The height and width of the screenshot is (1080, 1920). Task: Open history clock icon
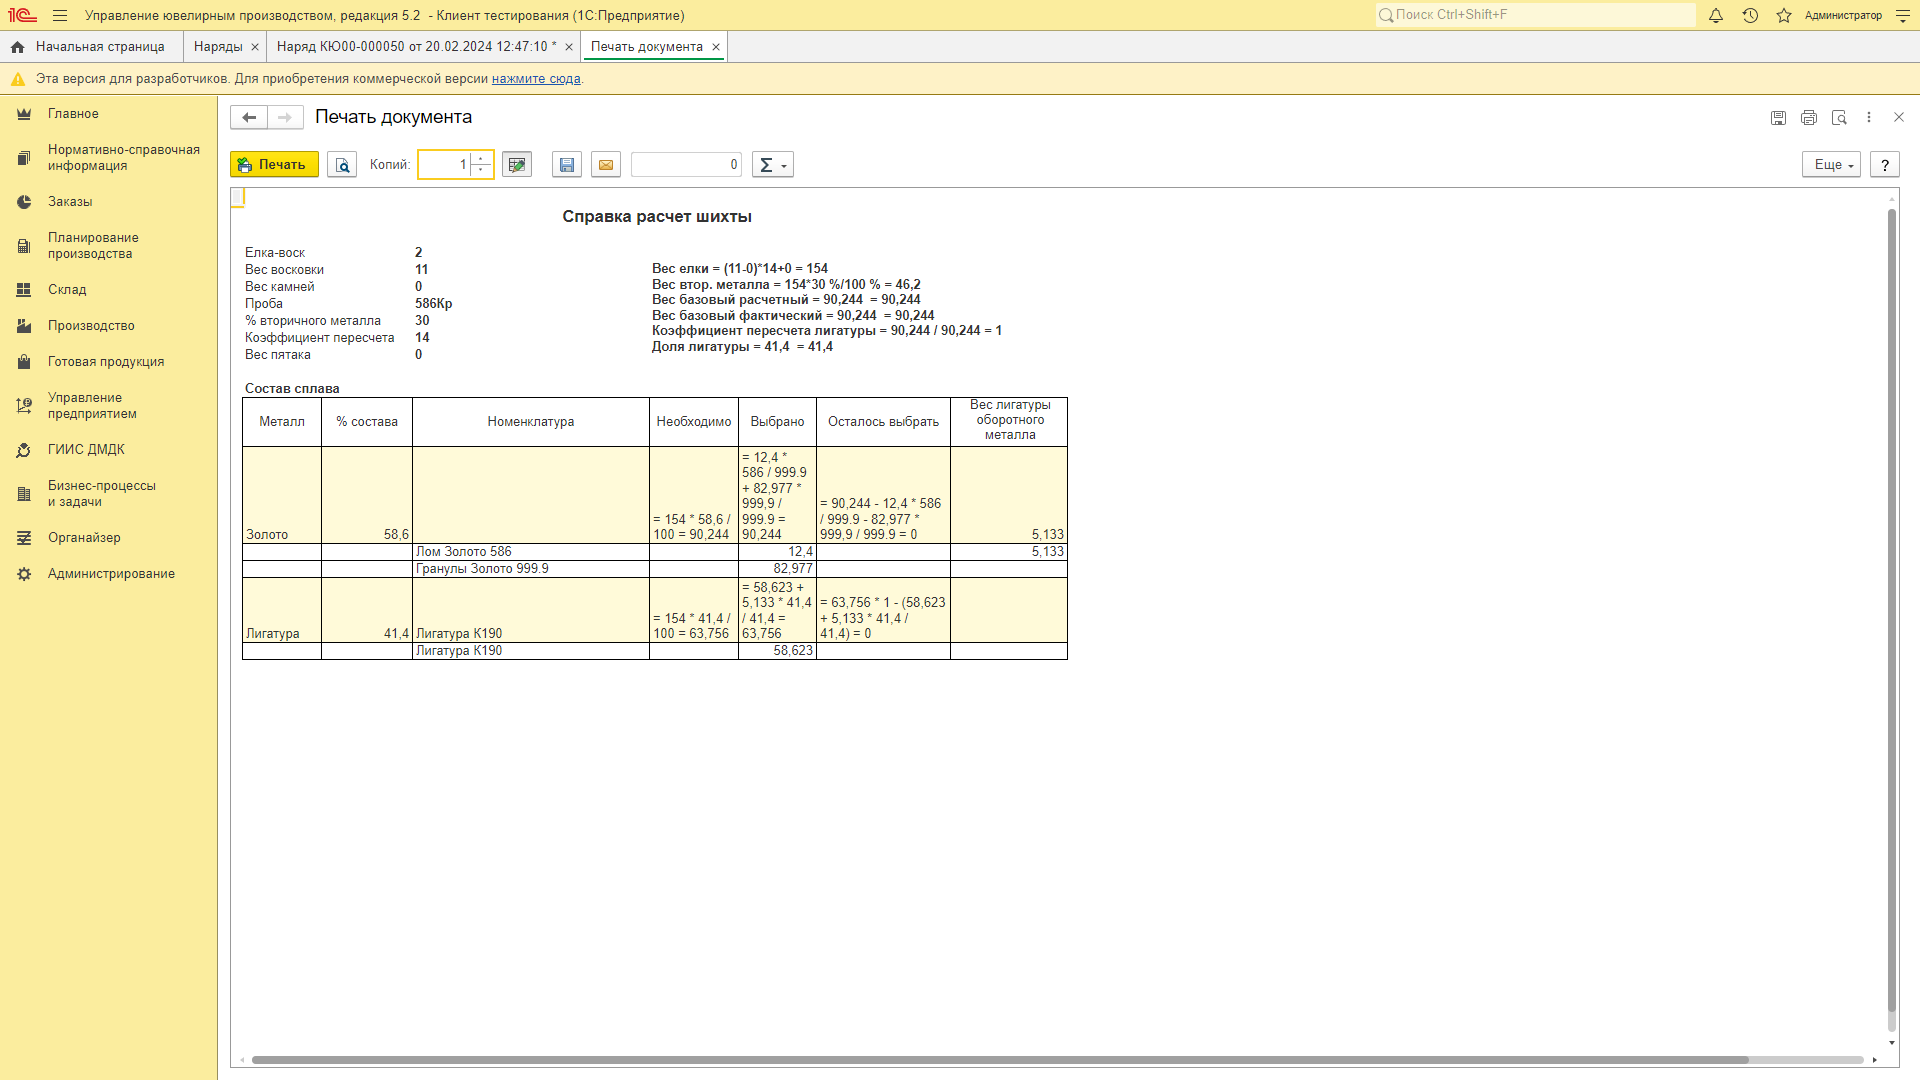click(x=1750, y=15)
